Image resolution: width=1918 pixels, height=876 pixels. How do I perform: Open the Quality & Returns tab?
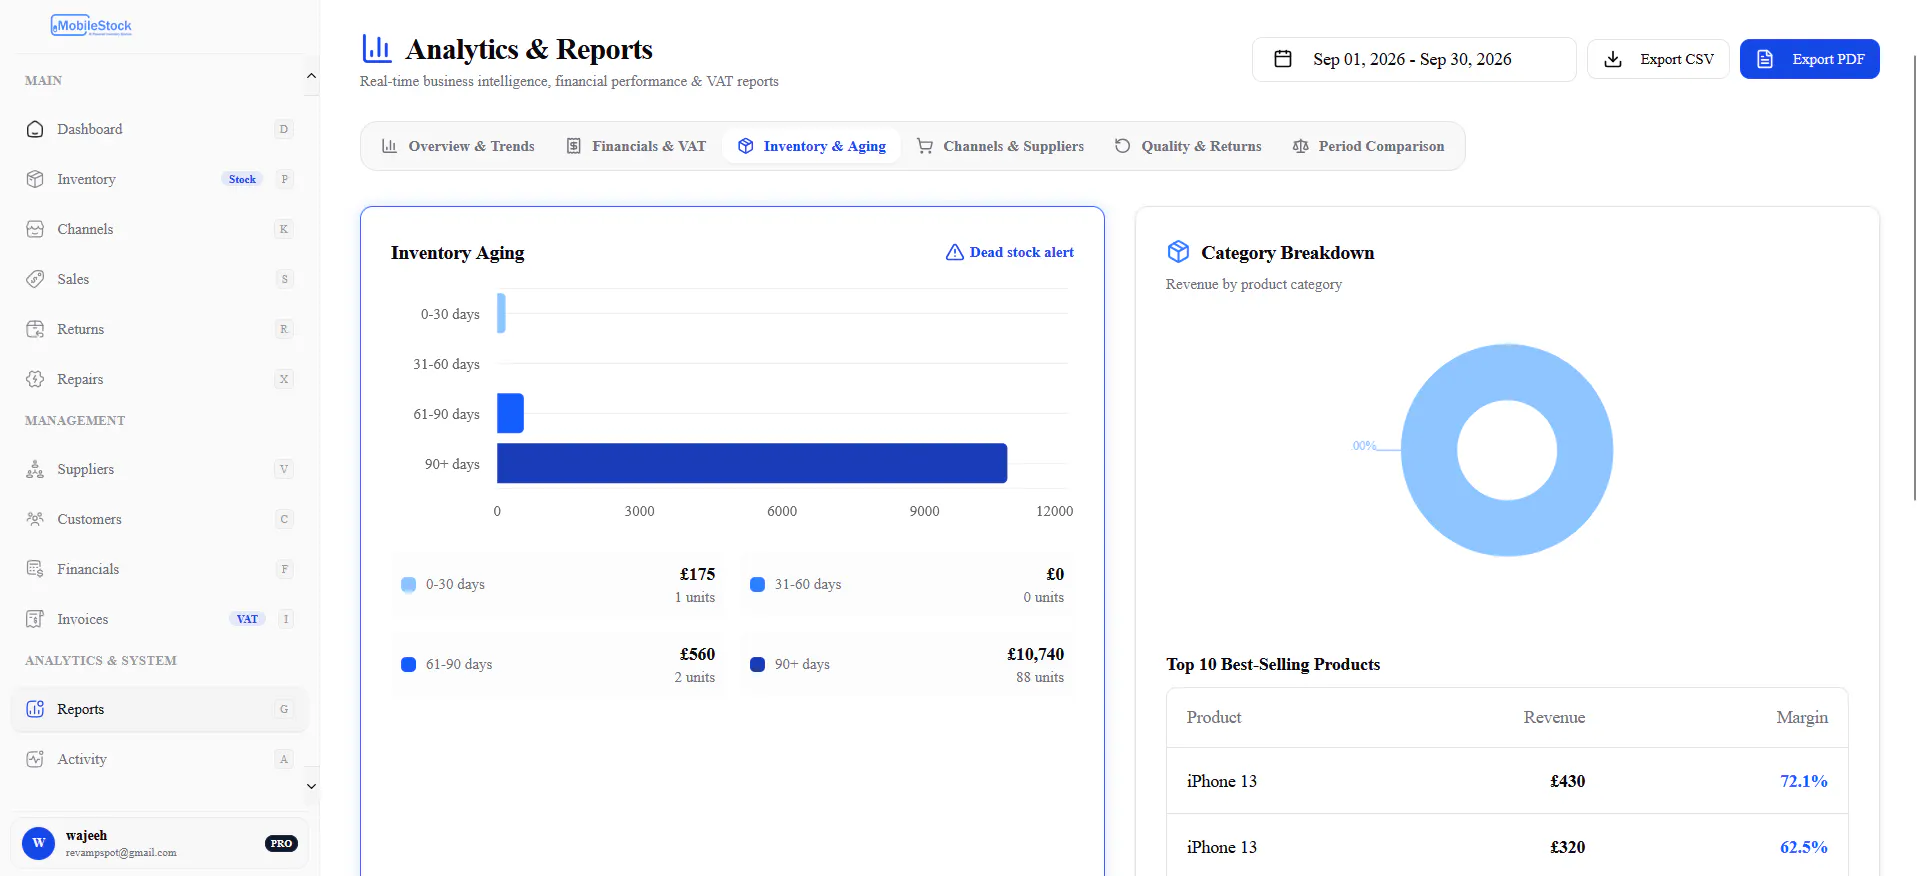coord(1188,146)
